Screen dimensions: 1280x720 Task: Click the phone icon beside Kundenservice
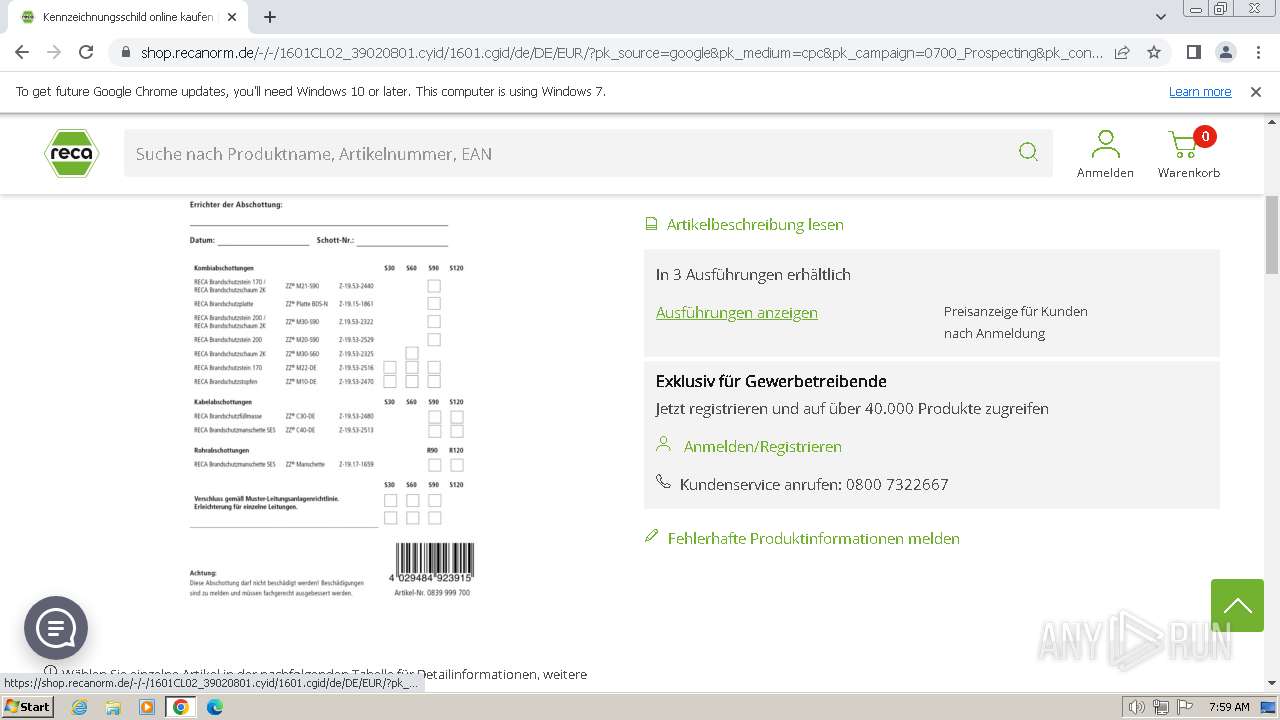(x=663, y=483)
